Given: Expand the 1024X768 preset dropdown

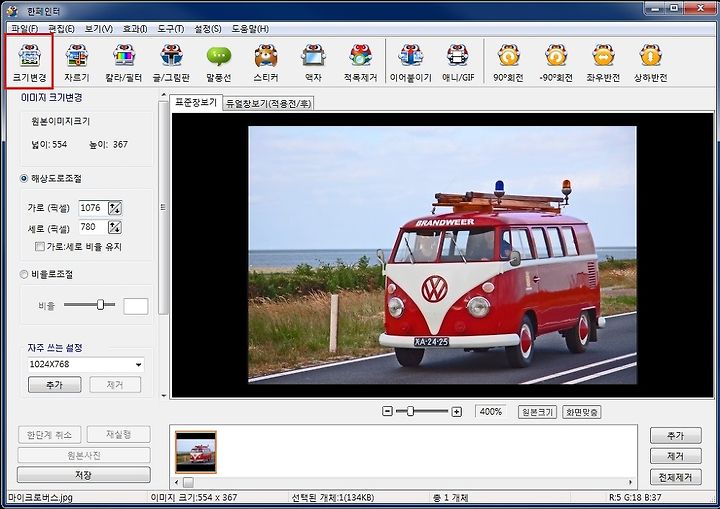Looking at the screenshot, I should click(x=138, y=365).
